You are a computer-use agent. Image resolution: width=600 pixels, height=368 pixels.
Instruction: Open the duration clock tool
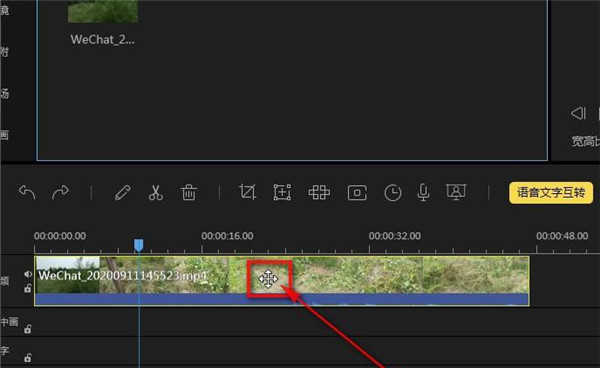(x=393, y=193)
